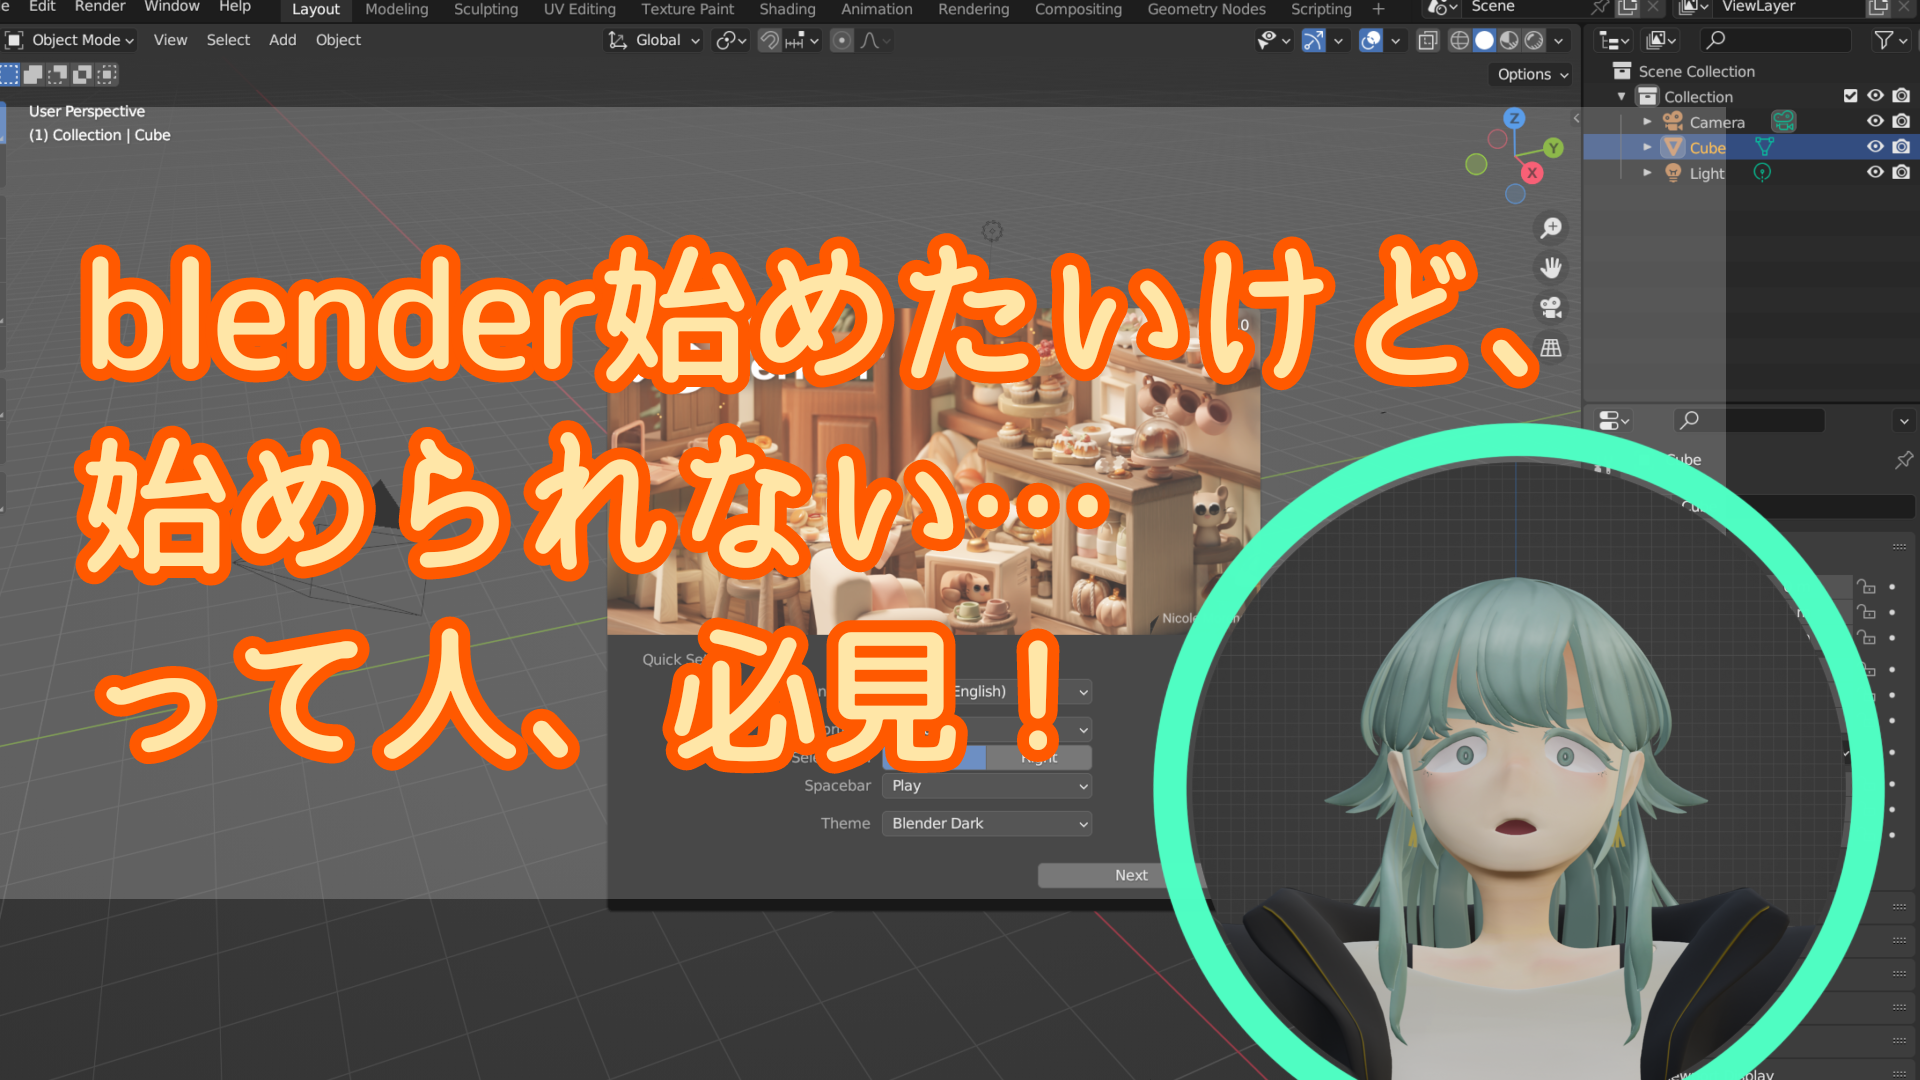This screenshot has height=1080, width=1920.
Task: Open the pivot point dropdown
Action: [731, 40]
